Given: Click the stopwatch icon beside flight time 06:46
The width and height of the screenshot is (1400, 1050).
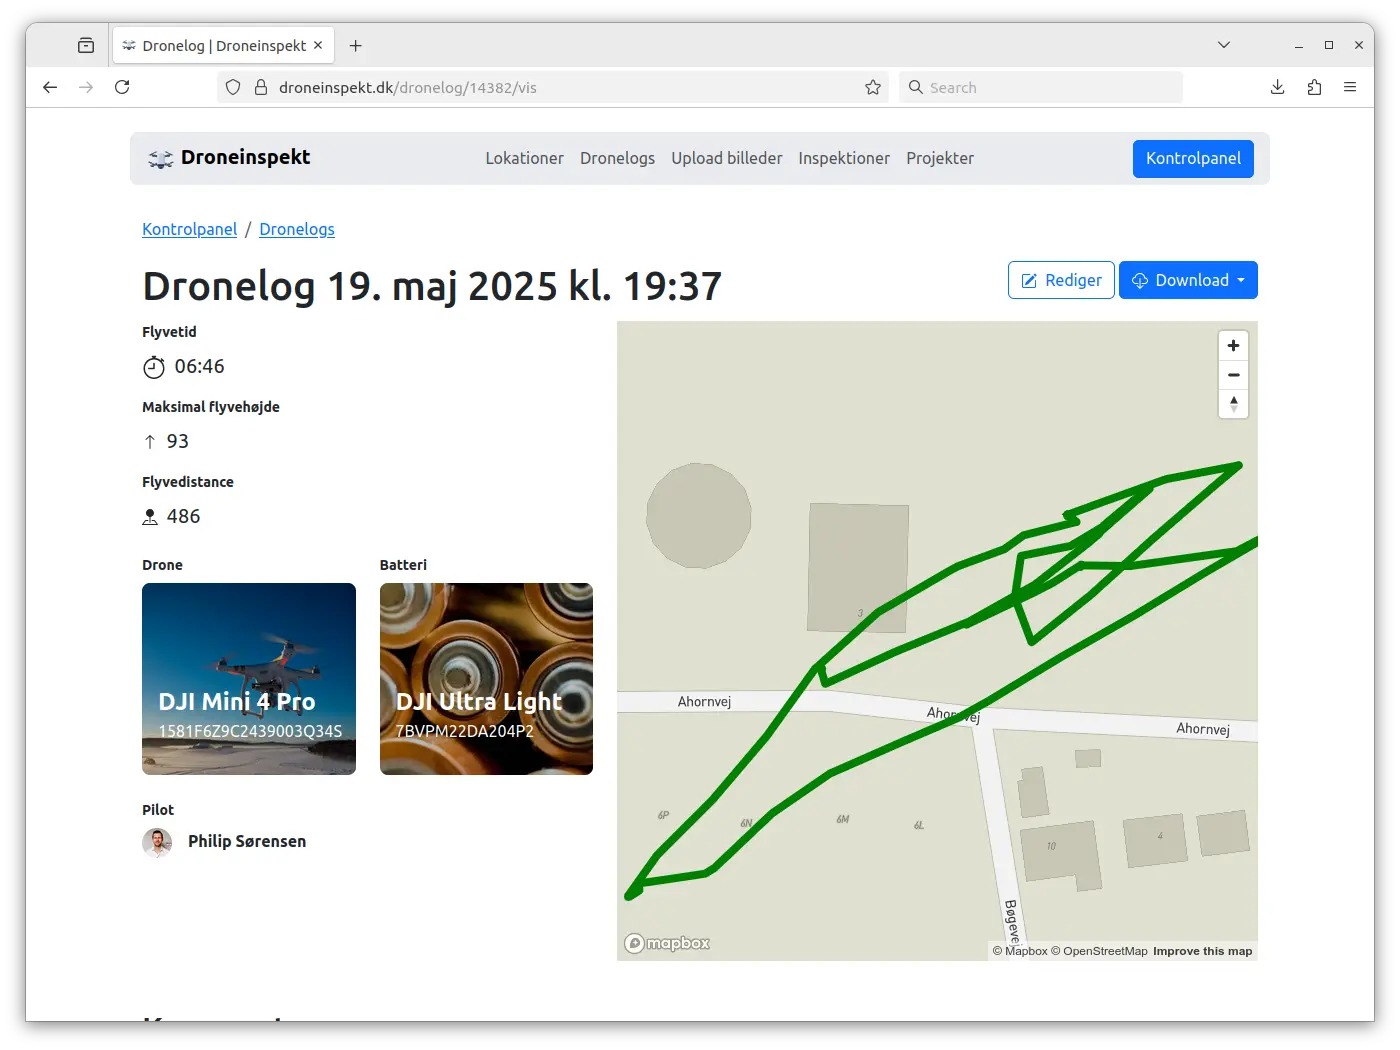Looking at the screenshot, I should 154,367.
